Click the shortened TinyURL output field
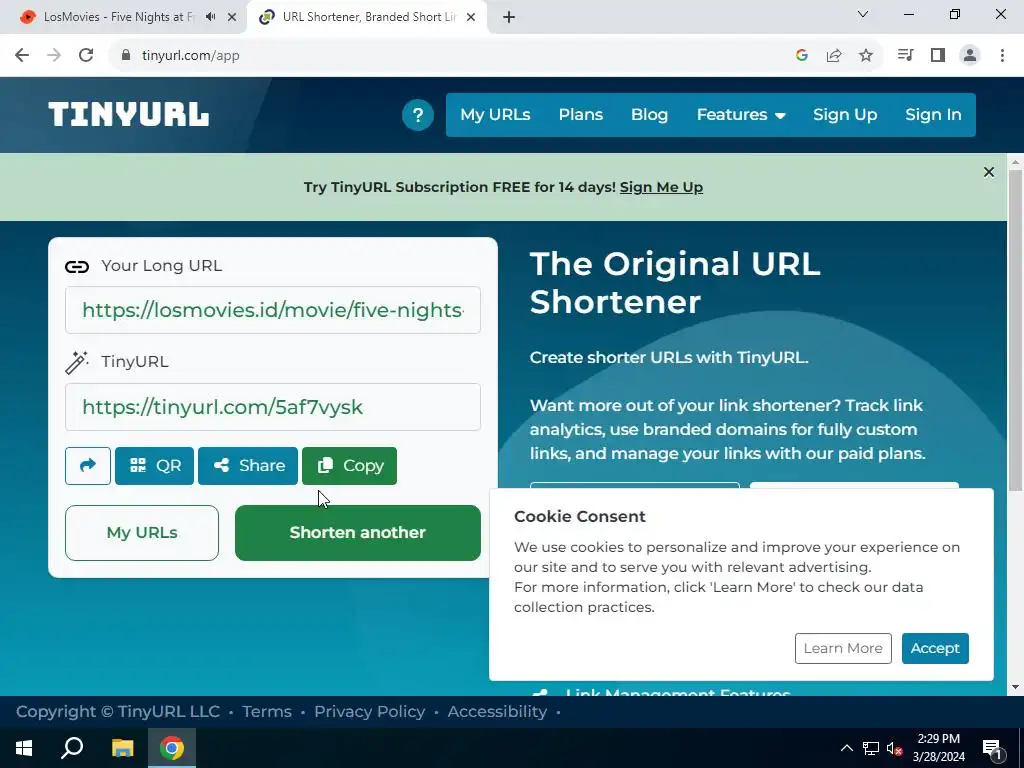1024x768 pixels. [x=273, y=407]
